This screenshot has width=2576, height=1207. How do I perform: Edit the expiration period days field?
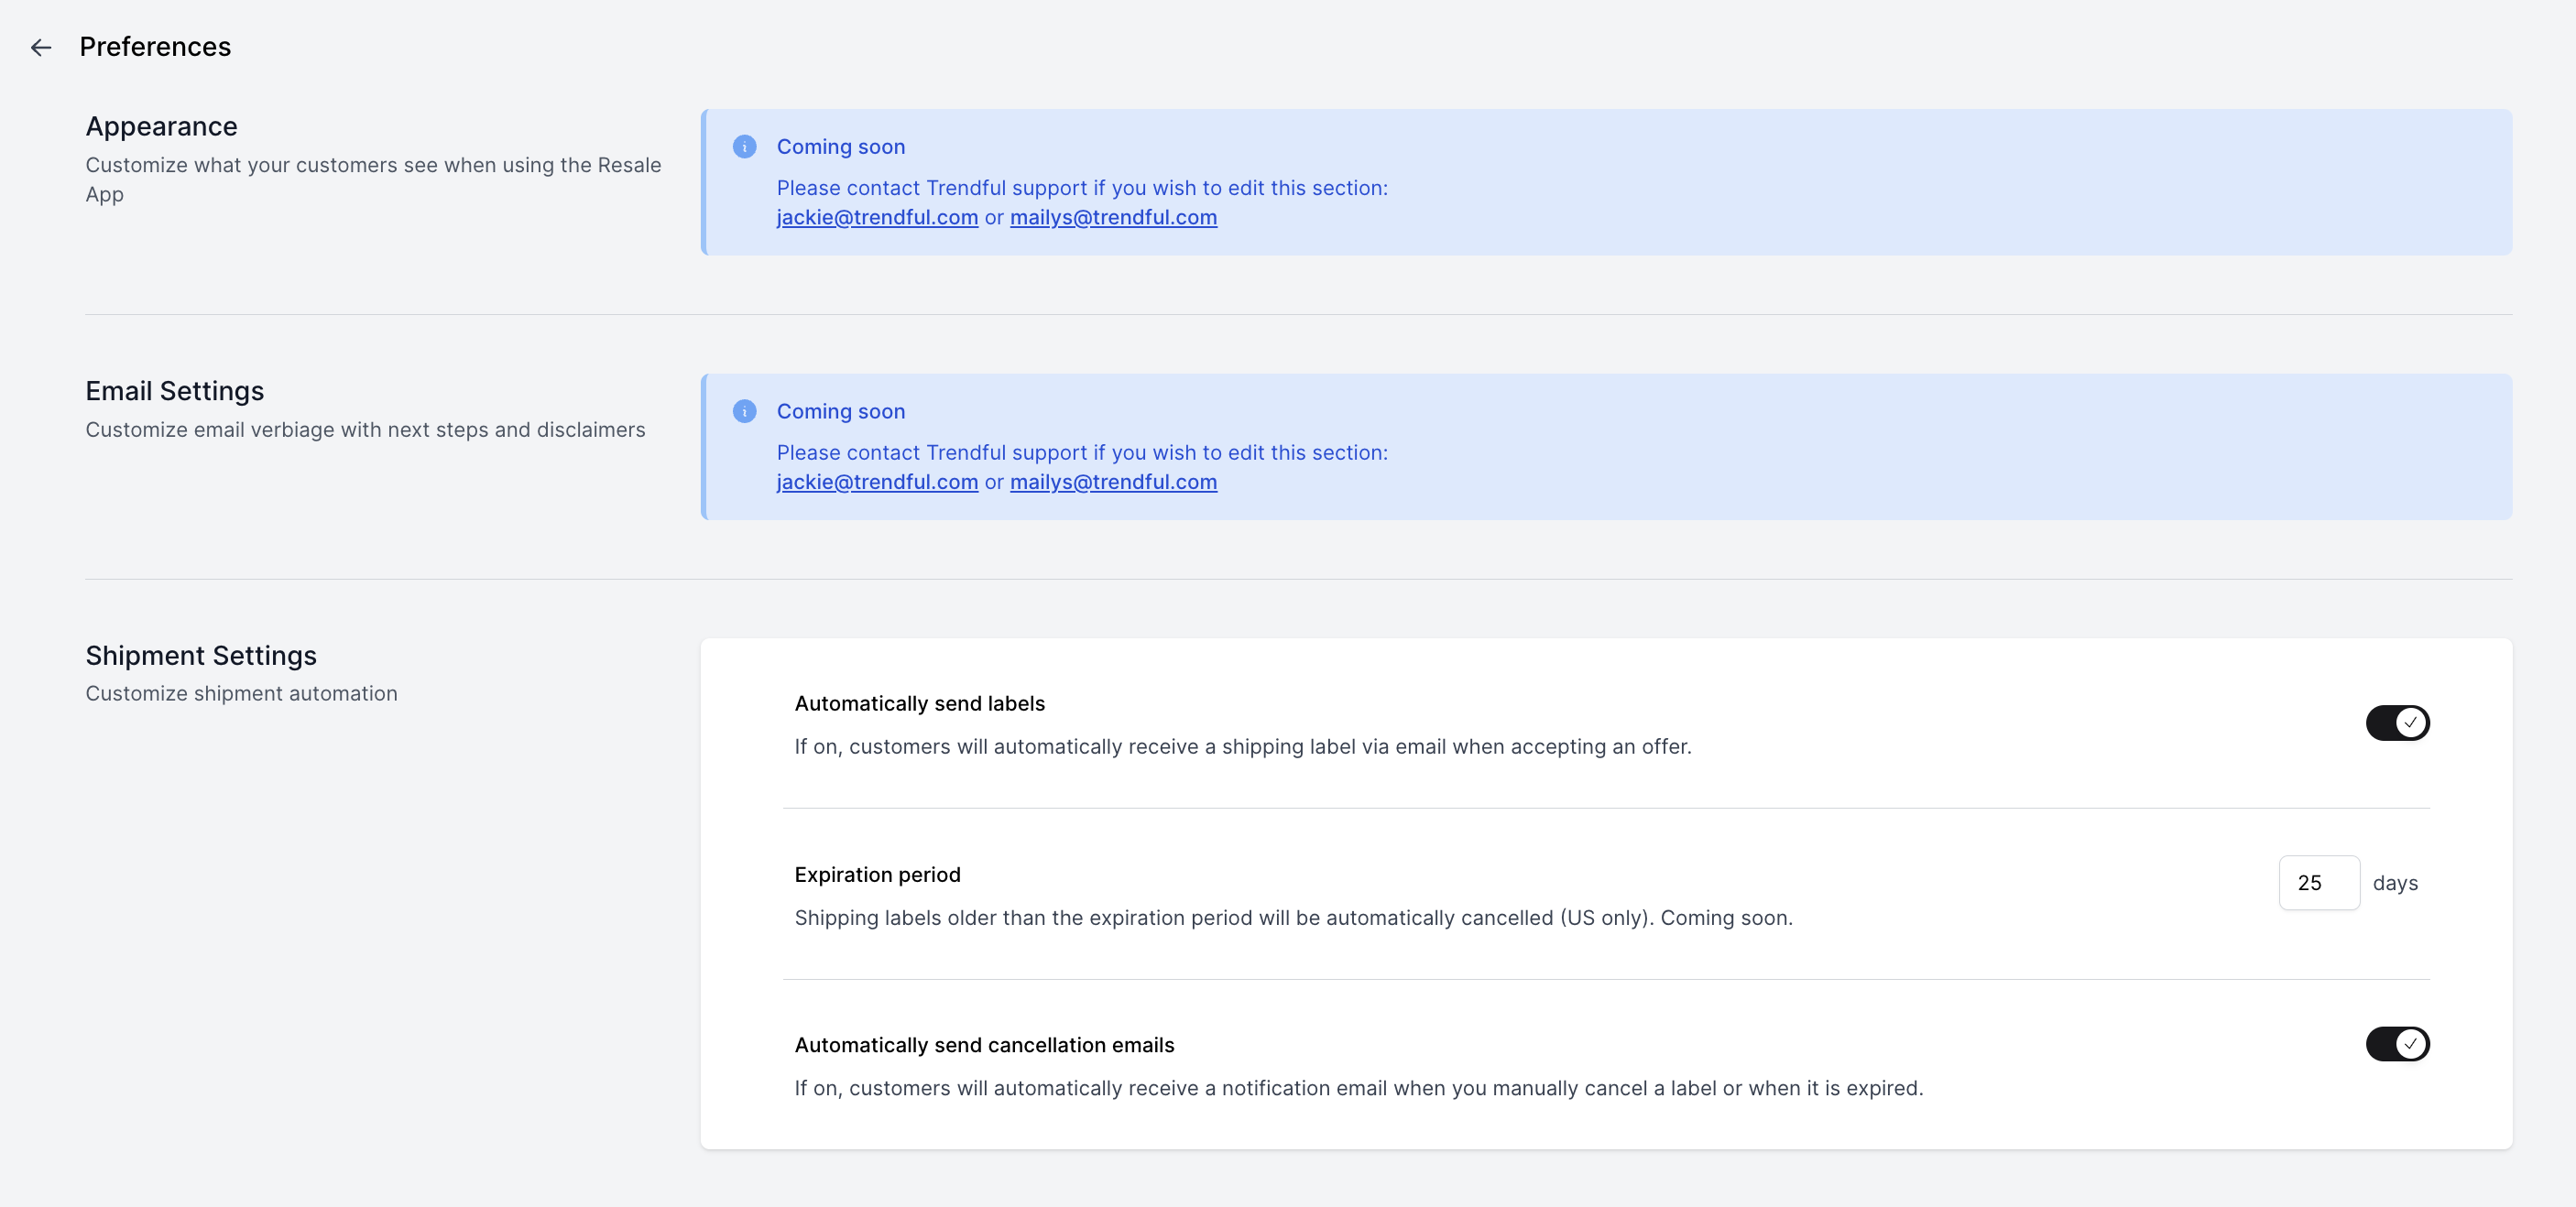click(x=2319, y=883)
